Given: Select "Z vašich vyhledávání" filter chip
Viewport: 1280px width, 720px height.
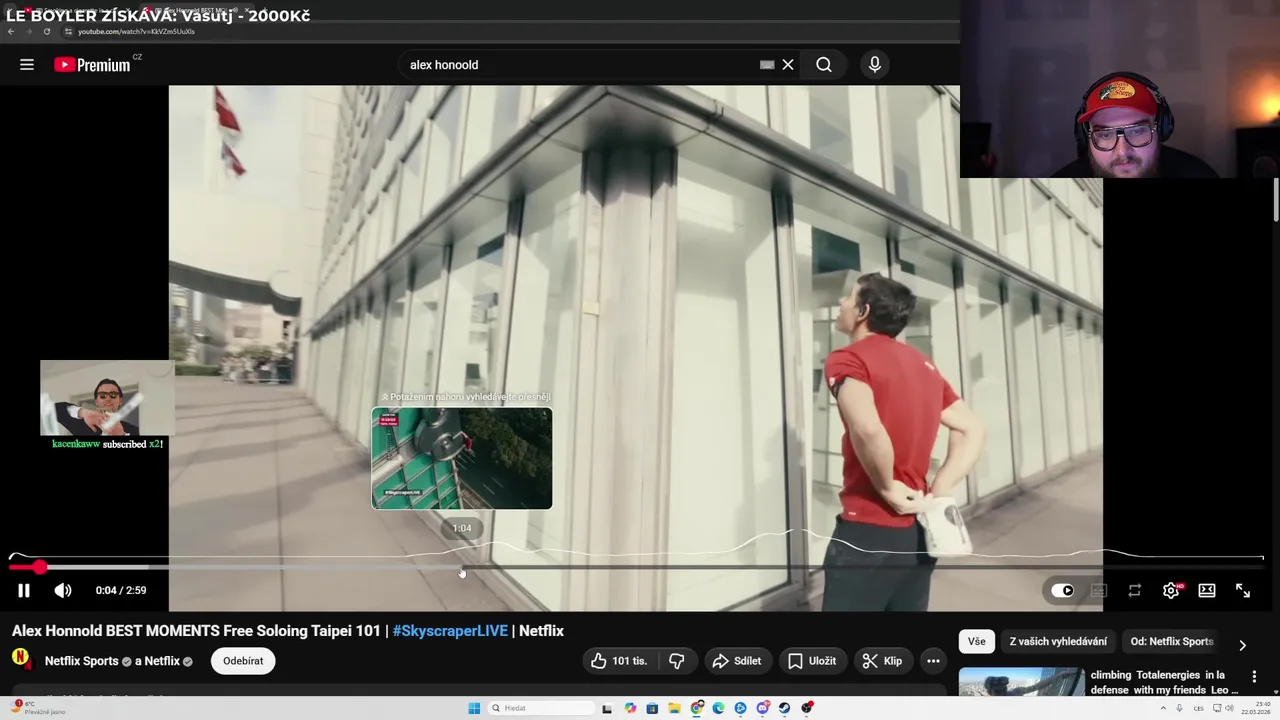Looking at the screenshot, I should pos(1058,642).
